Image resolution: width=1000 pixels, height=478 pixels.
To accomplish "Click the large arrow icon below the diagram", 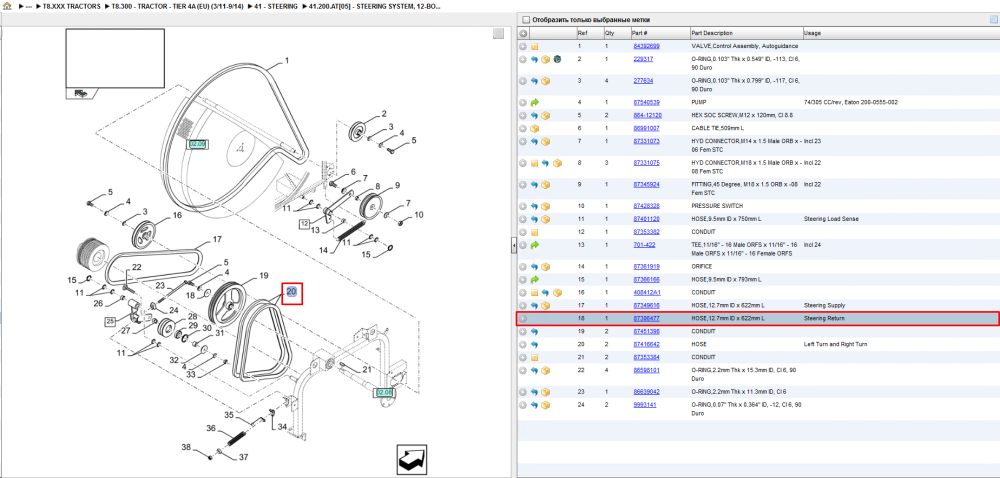I will (411, 459).
